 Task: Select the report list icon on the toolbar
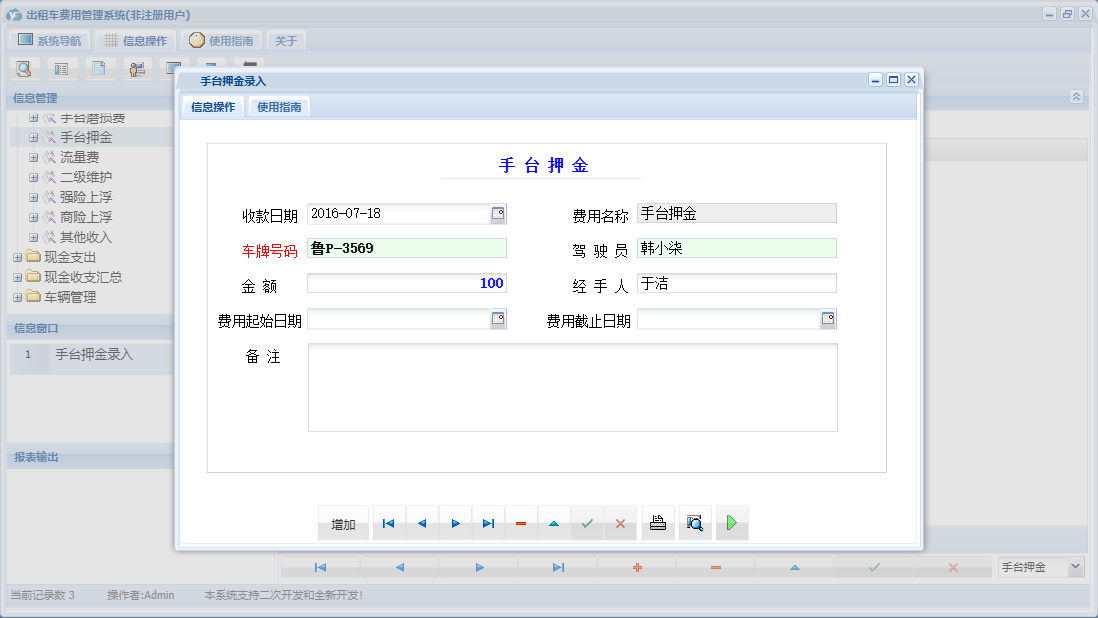pos(62,68)
